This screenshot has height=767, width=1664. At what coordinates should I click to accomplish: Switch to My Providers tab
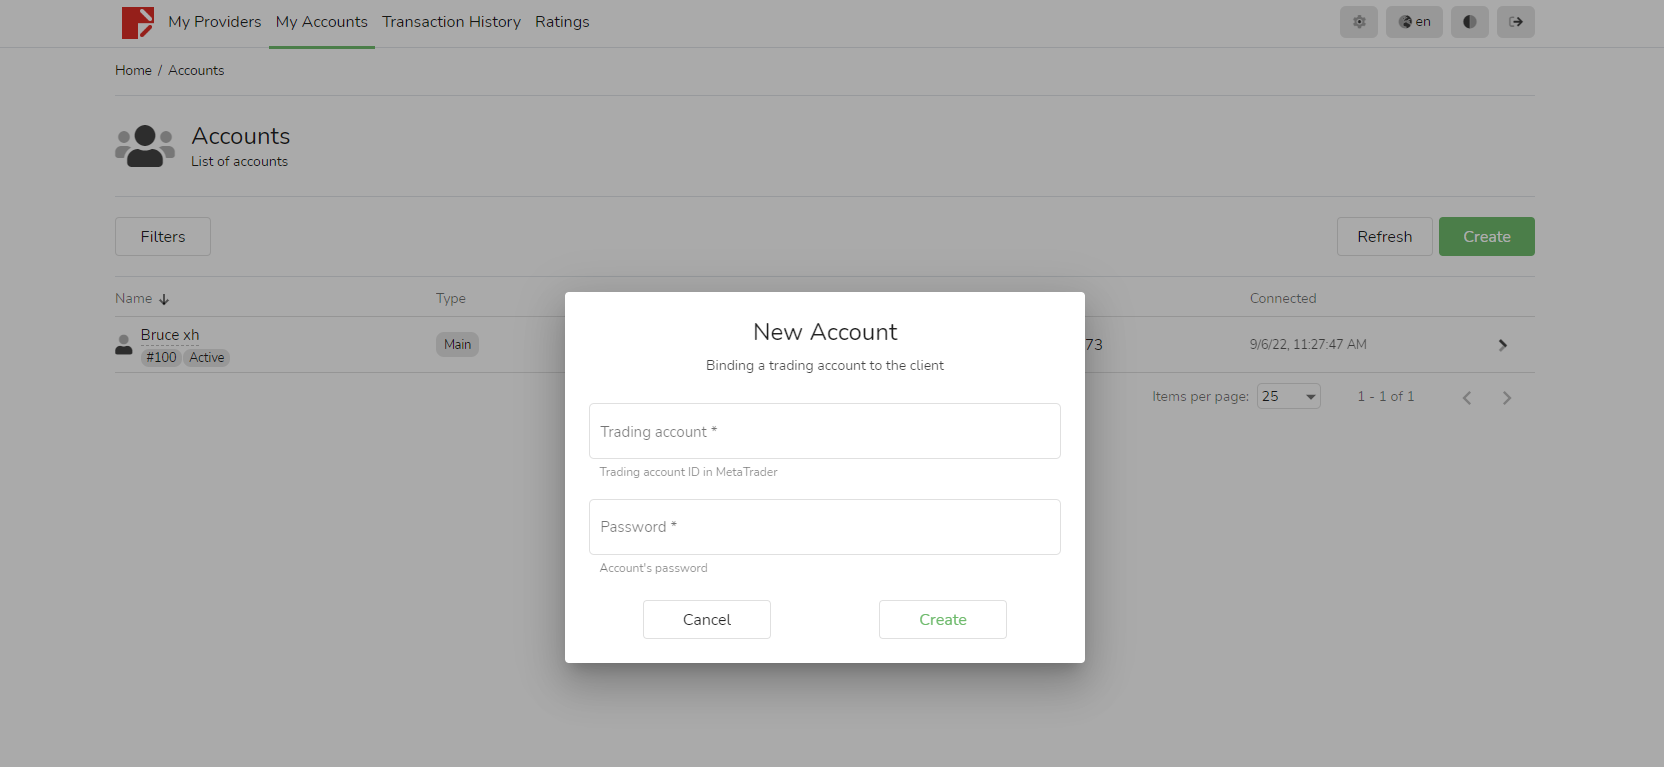point(214,22)
